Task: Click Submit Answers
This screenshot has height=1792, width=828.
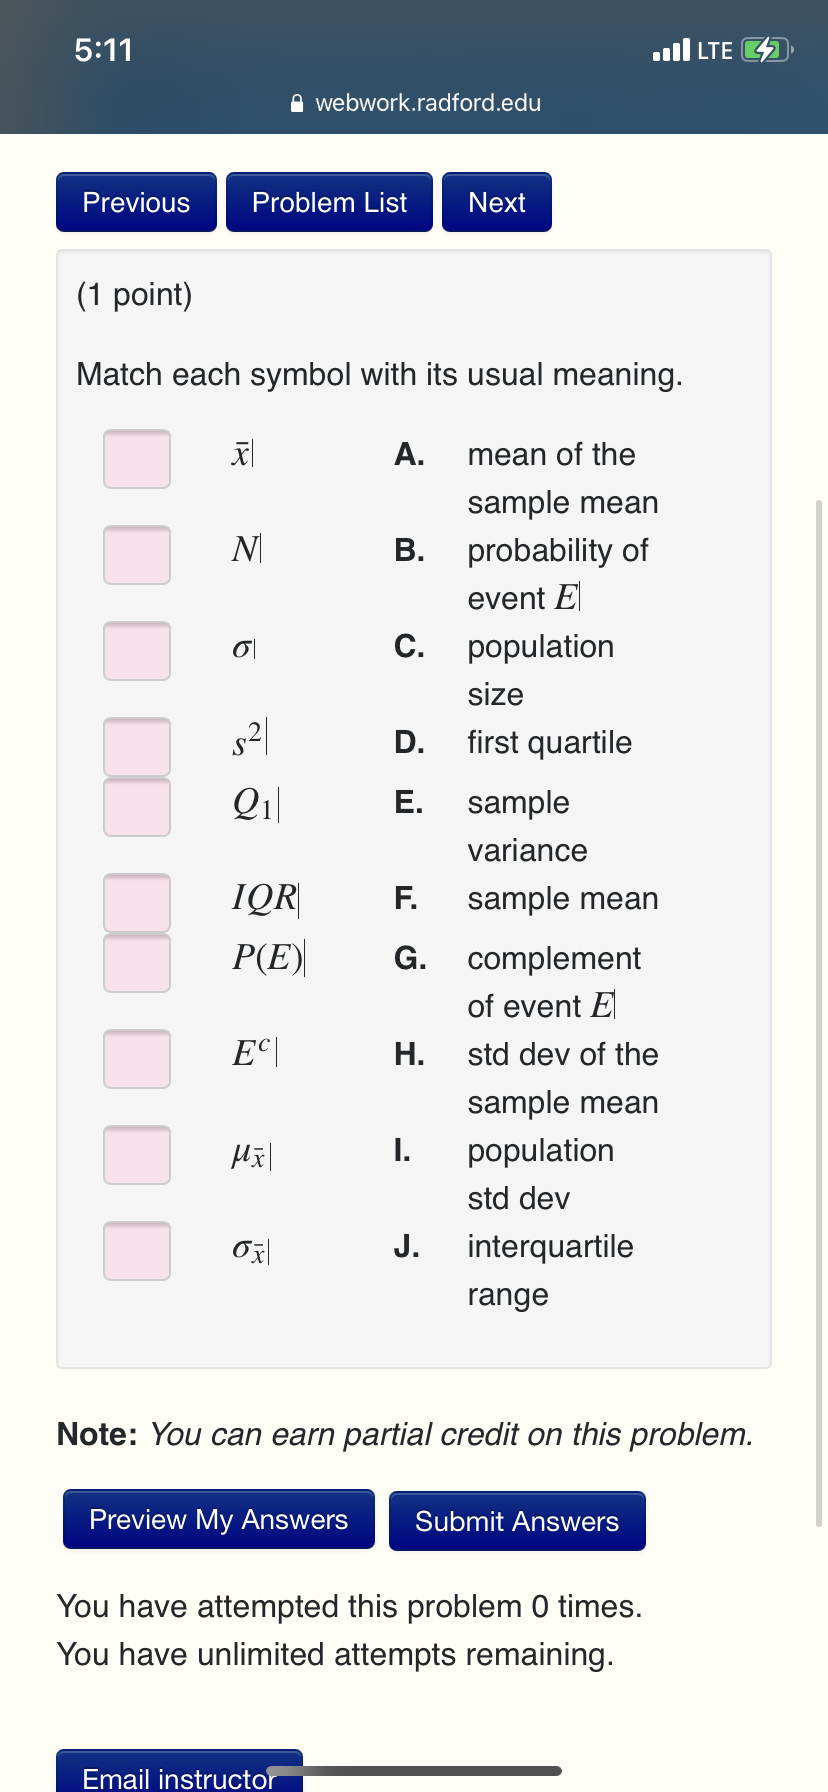Action: coord(517,1521)
